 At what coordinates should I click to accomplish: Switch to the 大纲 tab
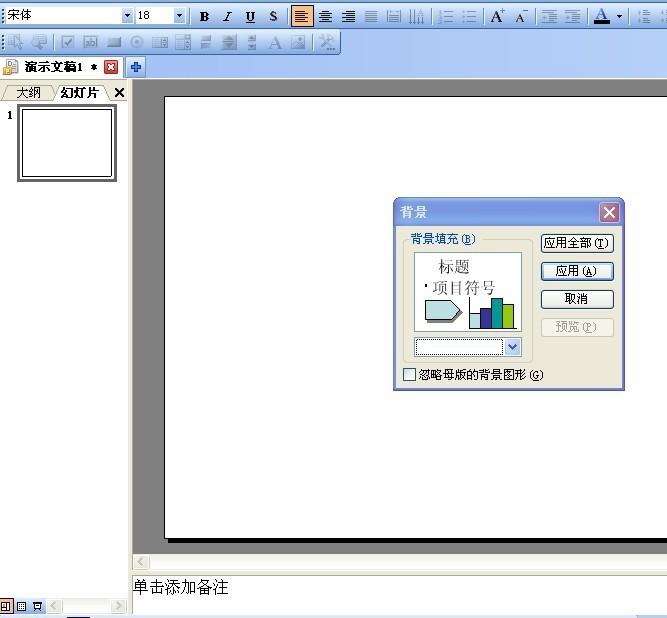27,93
